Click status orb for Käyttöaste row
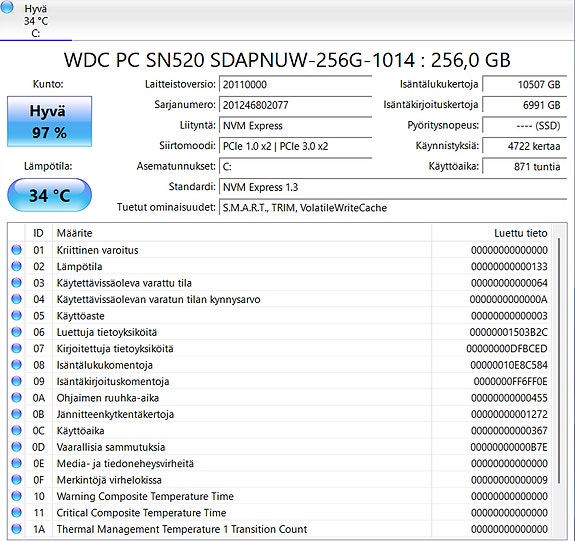This screenshot has width=575, height=541. (17, 316)
